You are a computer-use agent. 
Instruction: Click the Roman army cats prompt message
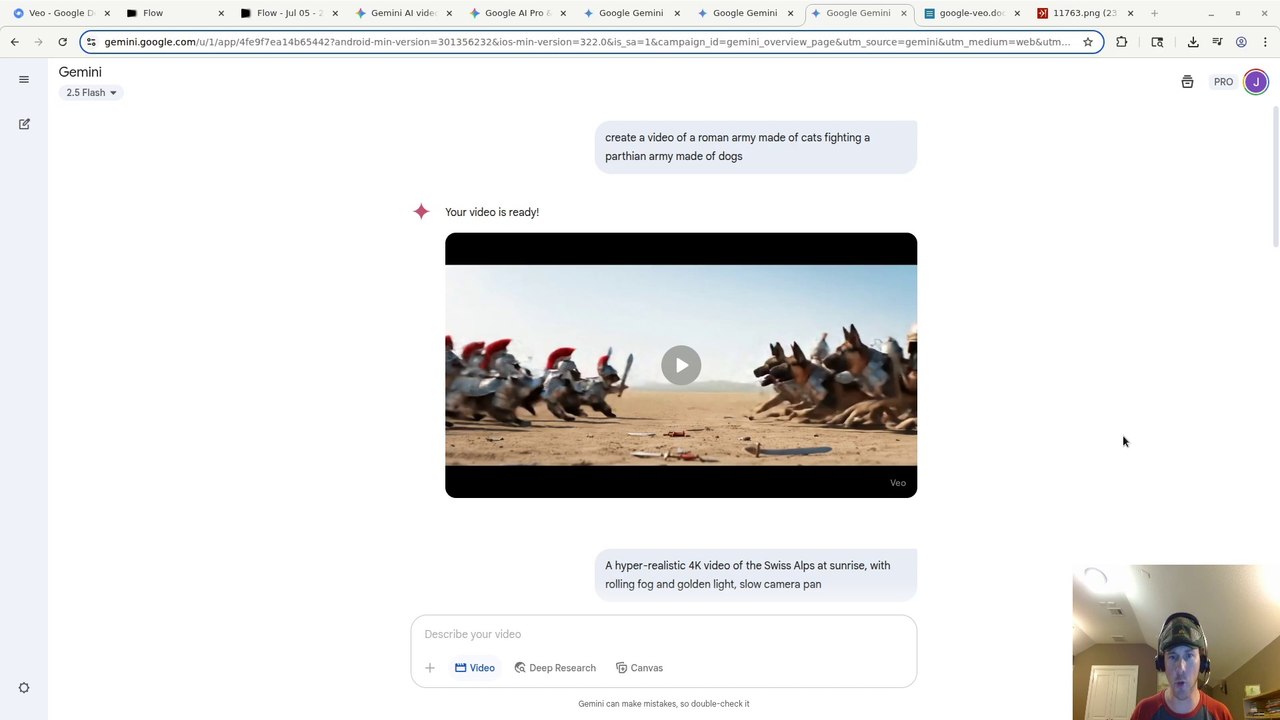coord(755,147)
